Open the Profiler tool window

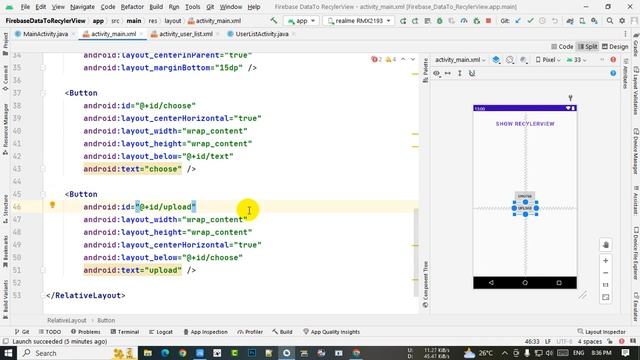tap(250, 332)
